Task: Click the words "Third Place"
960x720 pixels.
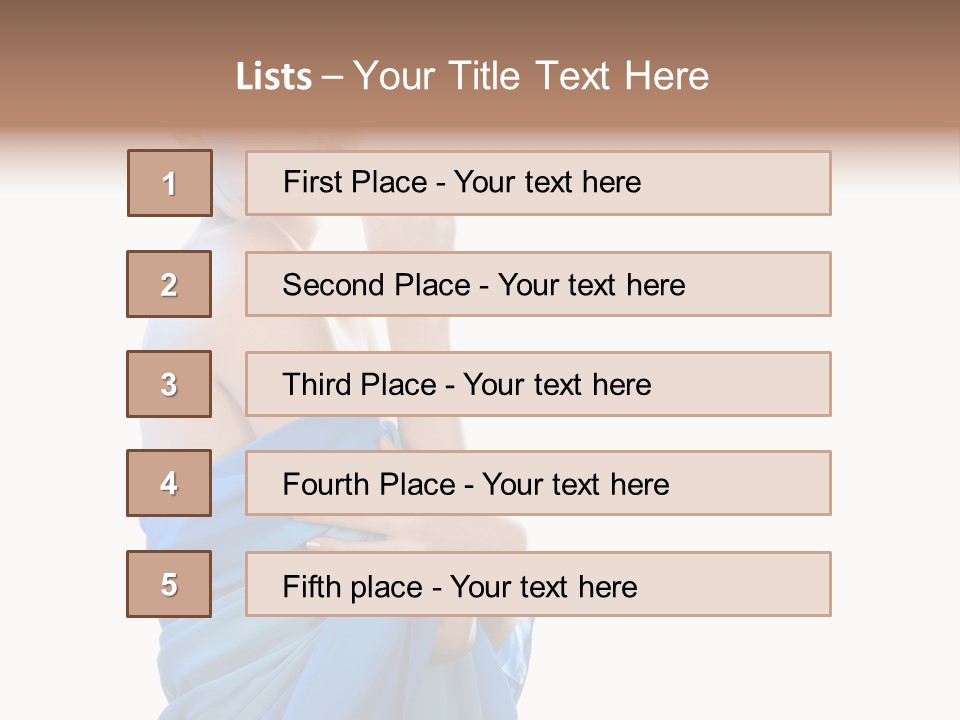Action: [359, 385]
